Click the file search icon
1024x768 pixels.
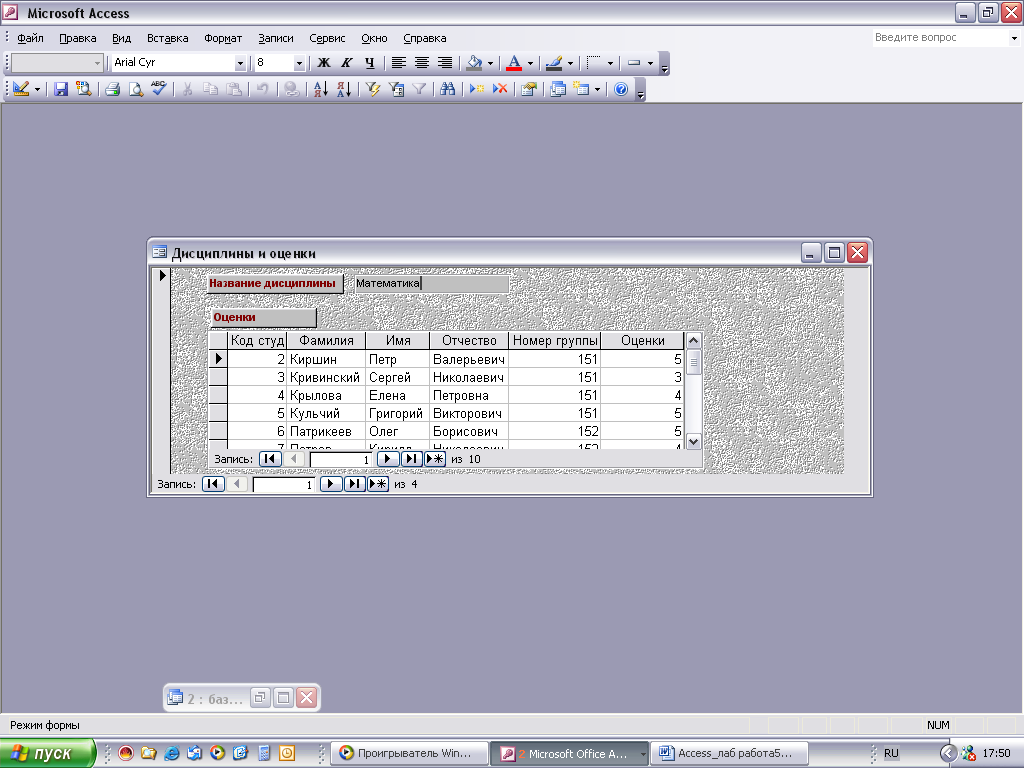(x=84, y=89)
